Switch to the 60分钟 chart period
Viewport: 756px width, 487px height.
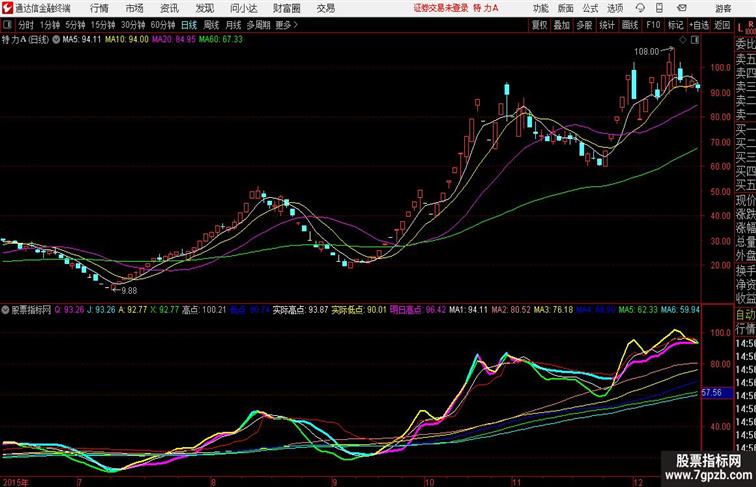(x=163, y=25)
